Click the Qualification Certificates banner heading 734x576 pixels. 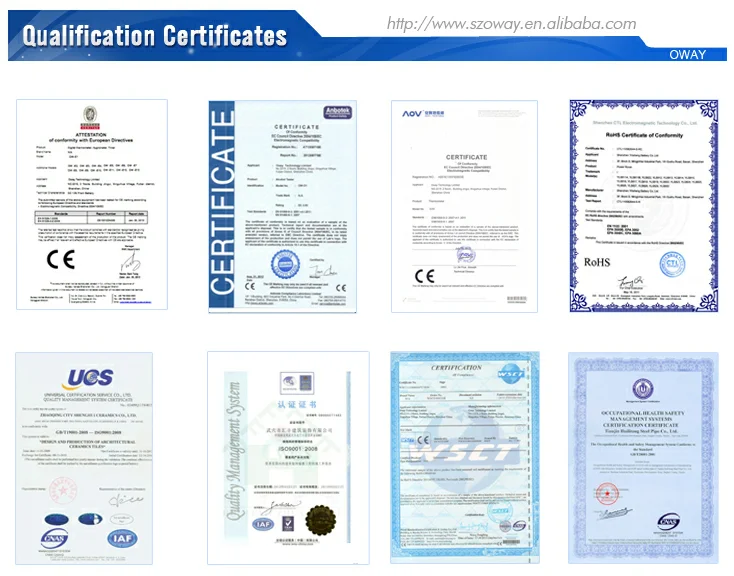(x=154, y=36)
